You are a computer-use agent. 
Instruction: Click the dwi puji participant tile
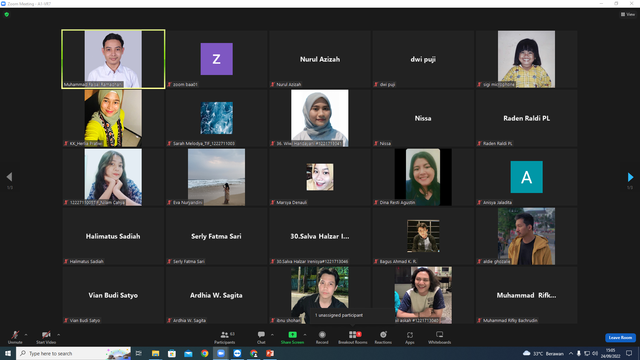(x=423, y=59)
